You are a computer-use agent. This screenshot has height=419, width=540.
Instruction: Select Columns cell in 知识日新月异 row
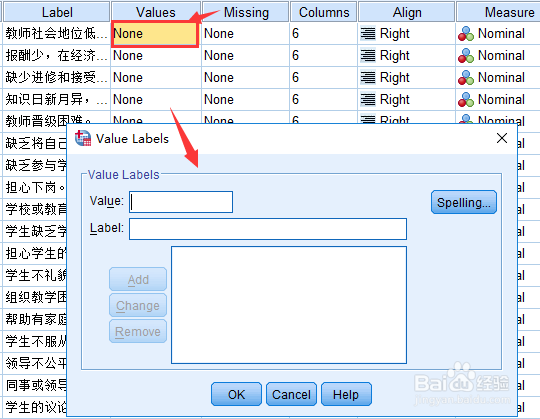[324, 99]
